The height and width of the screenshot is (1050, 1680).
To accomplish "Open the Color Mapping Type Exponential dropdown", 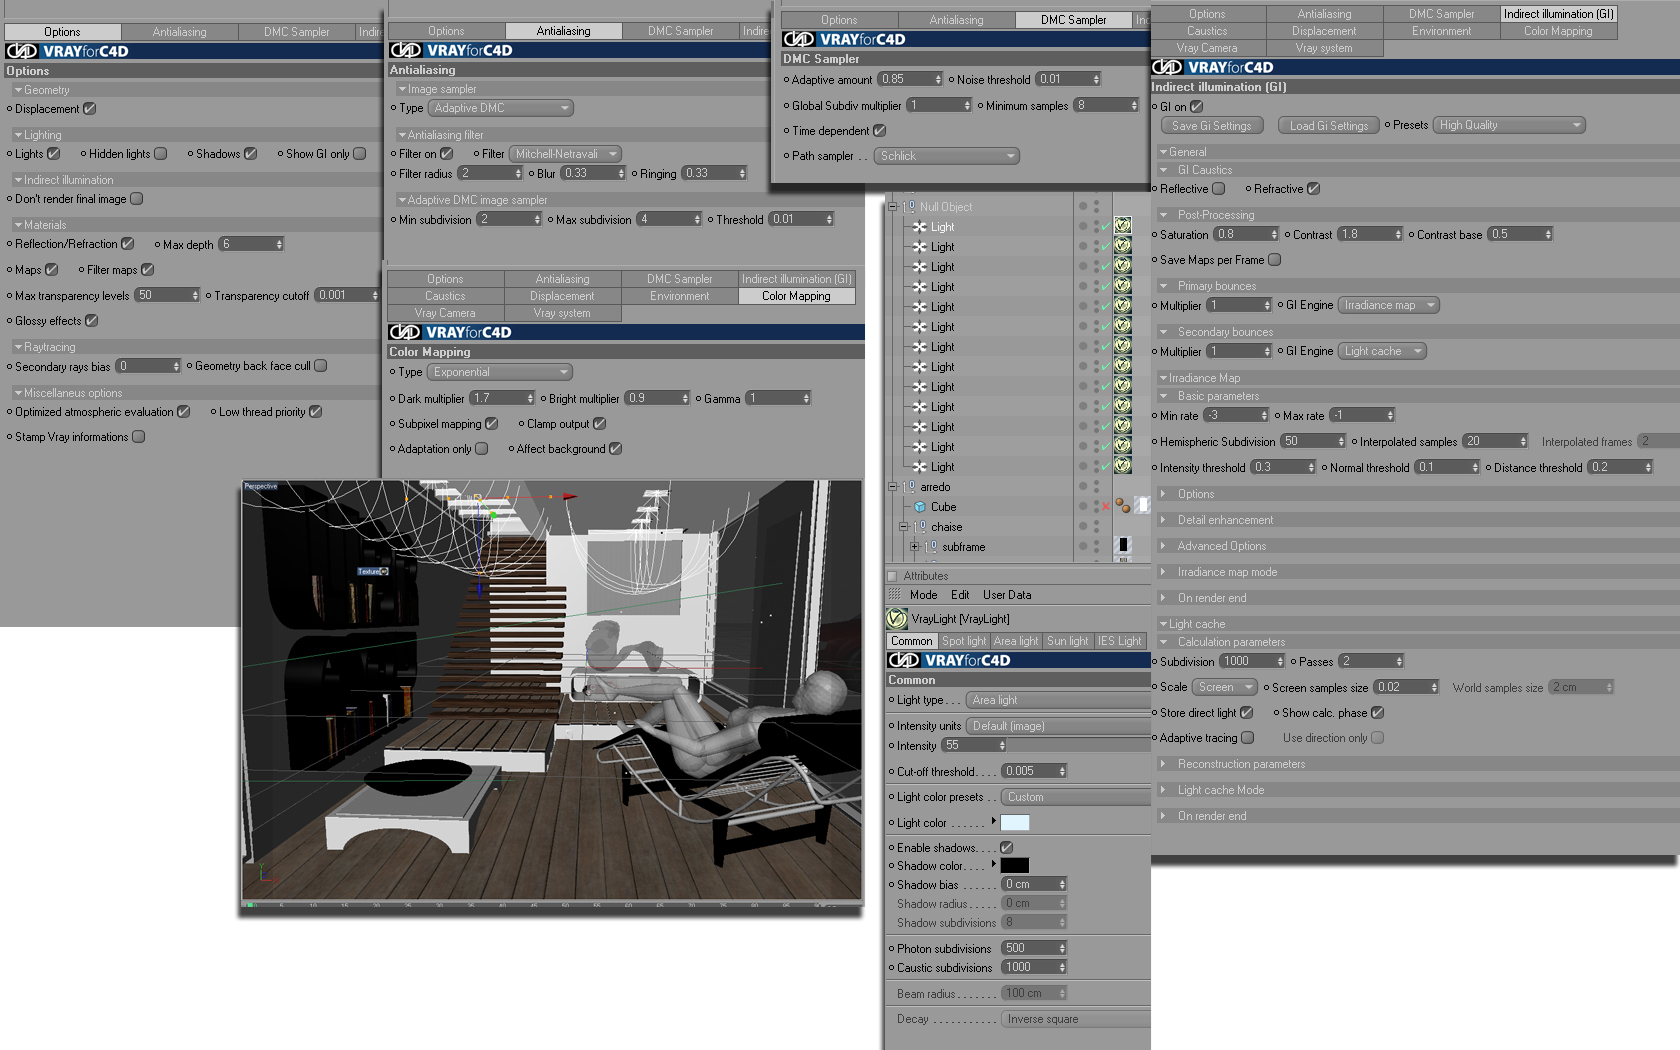I will pyautogui.click(x=500, y=372).
